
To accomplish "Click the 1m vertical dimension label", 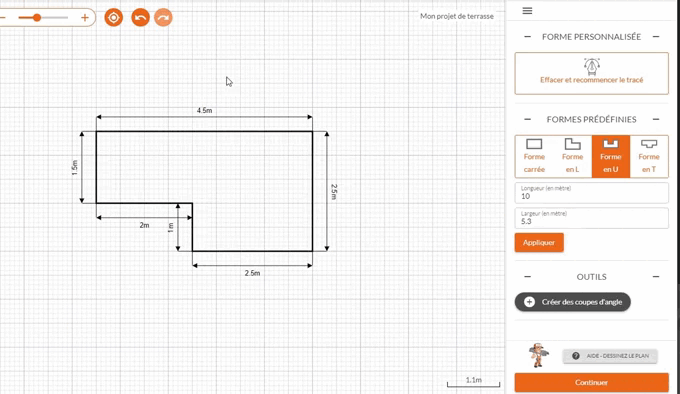I will click(x=171, y=228).
